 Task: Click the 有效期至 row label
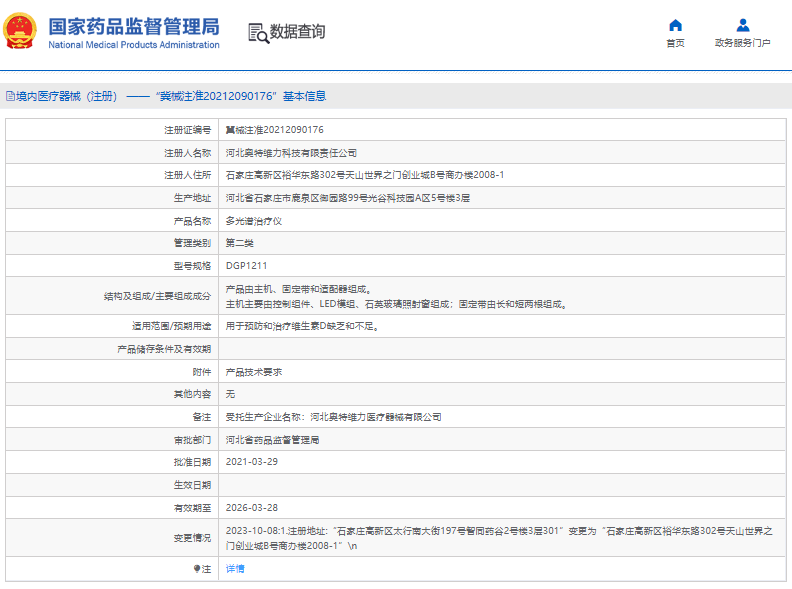coord(192,508)
